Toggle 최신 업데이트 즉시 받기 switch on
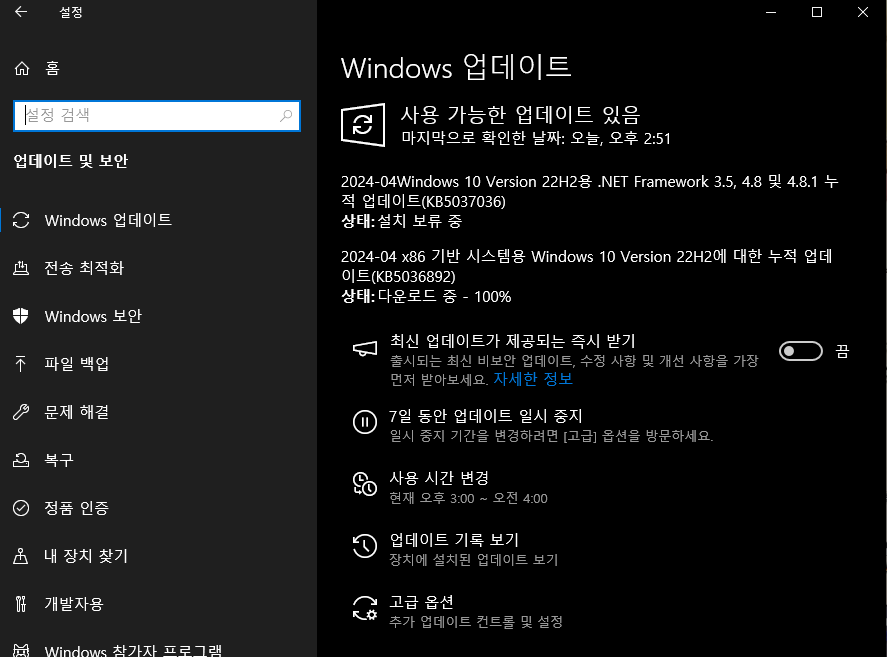 point(800,351)
